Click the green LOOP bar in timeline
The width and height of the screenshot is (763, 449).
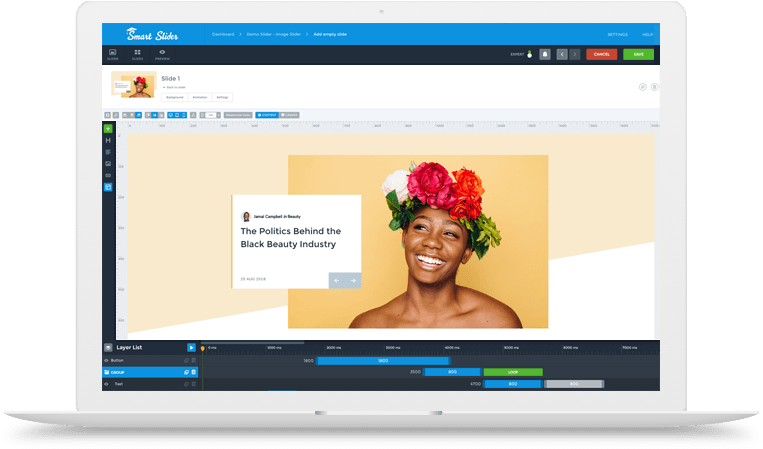click(x=513, y=372)
